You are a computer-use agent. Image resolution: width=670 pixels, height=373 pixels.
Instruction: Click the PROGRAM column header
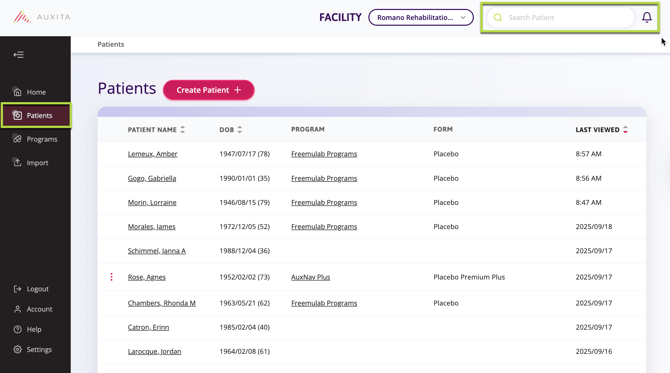coord(308,129)
